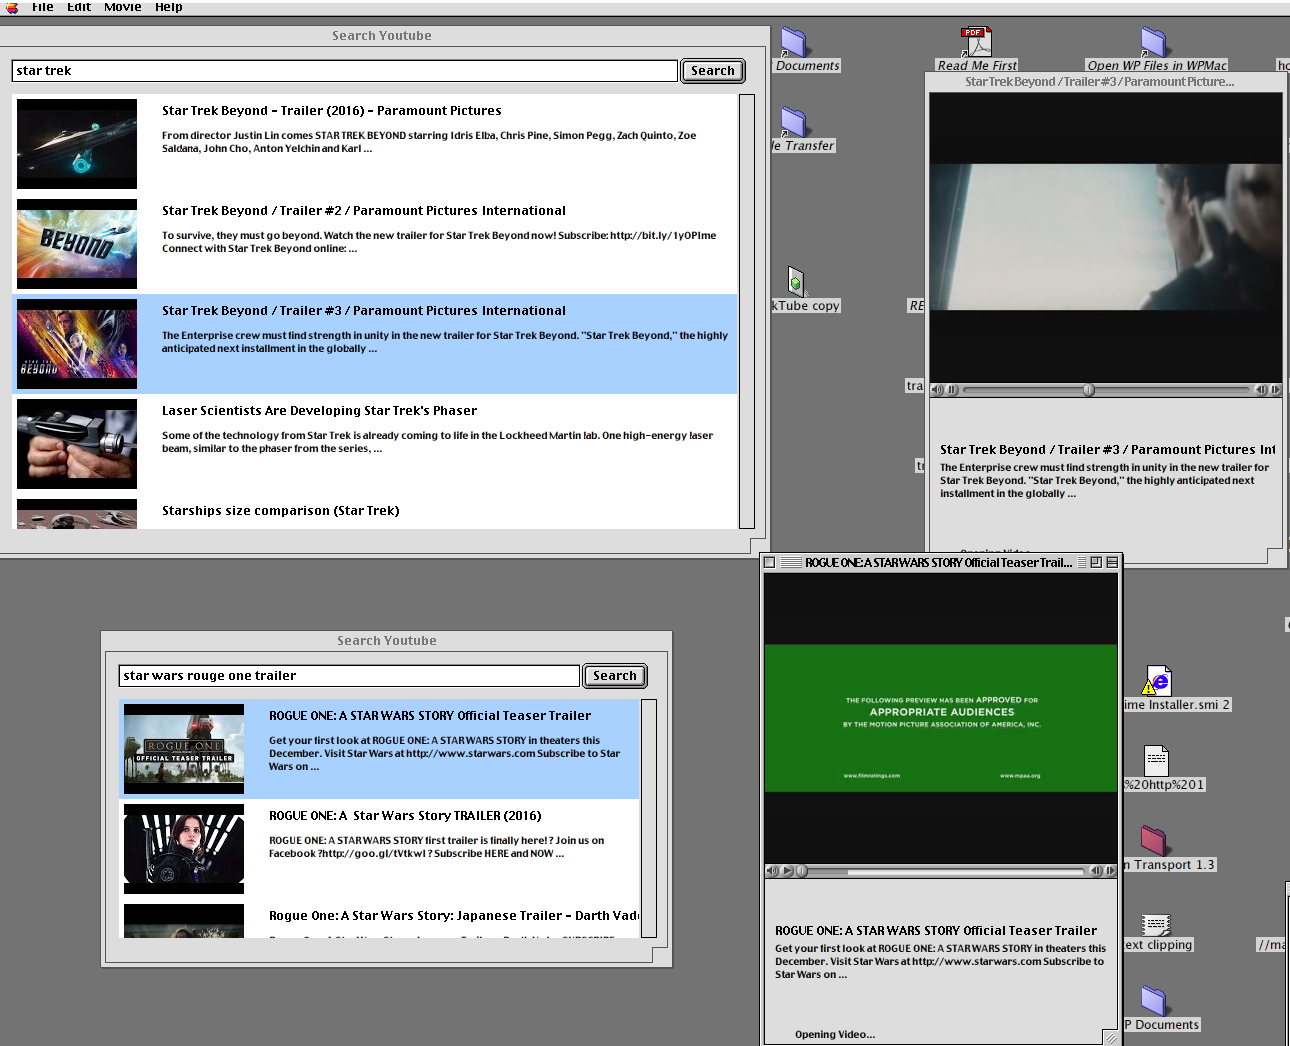Viewport: 1290px width, 1046px height.
Task: Open the Help menu
Action: click(x=169, y=7)
